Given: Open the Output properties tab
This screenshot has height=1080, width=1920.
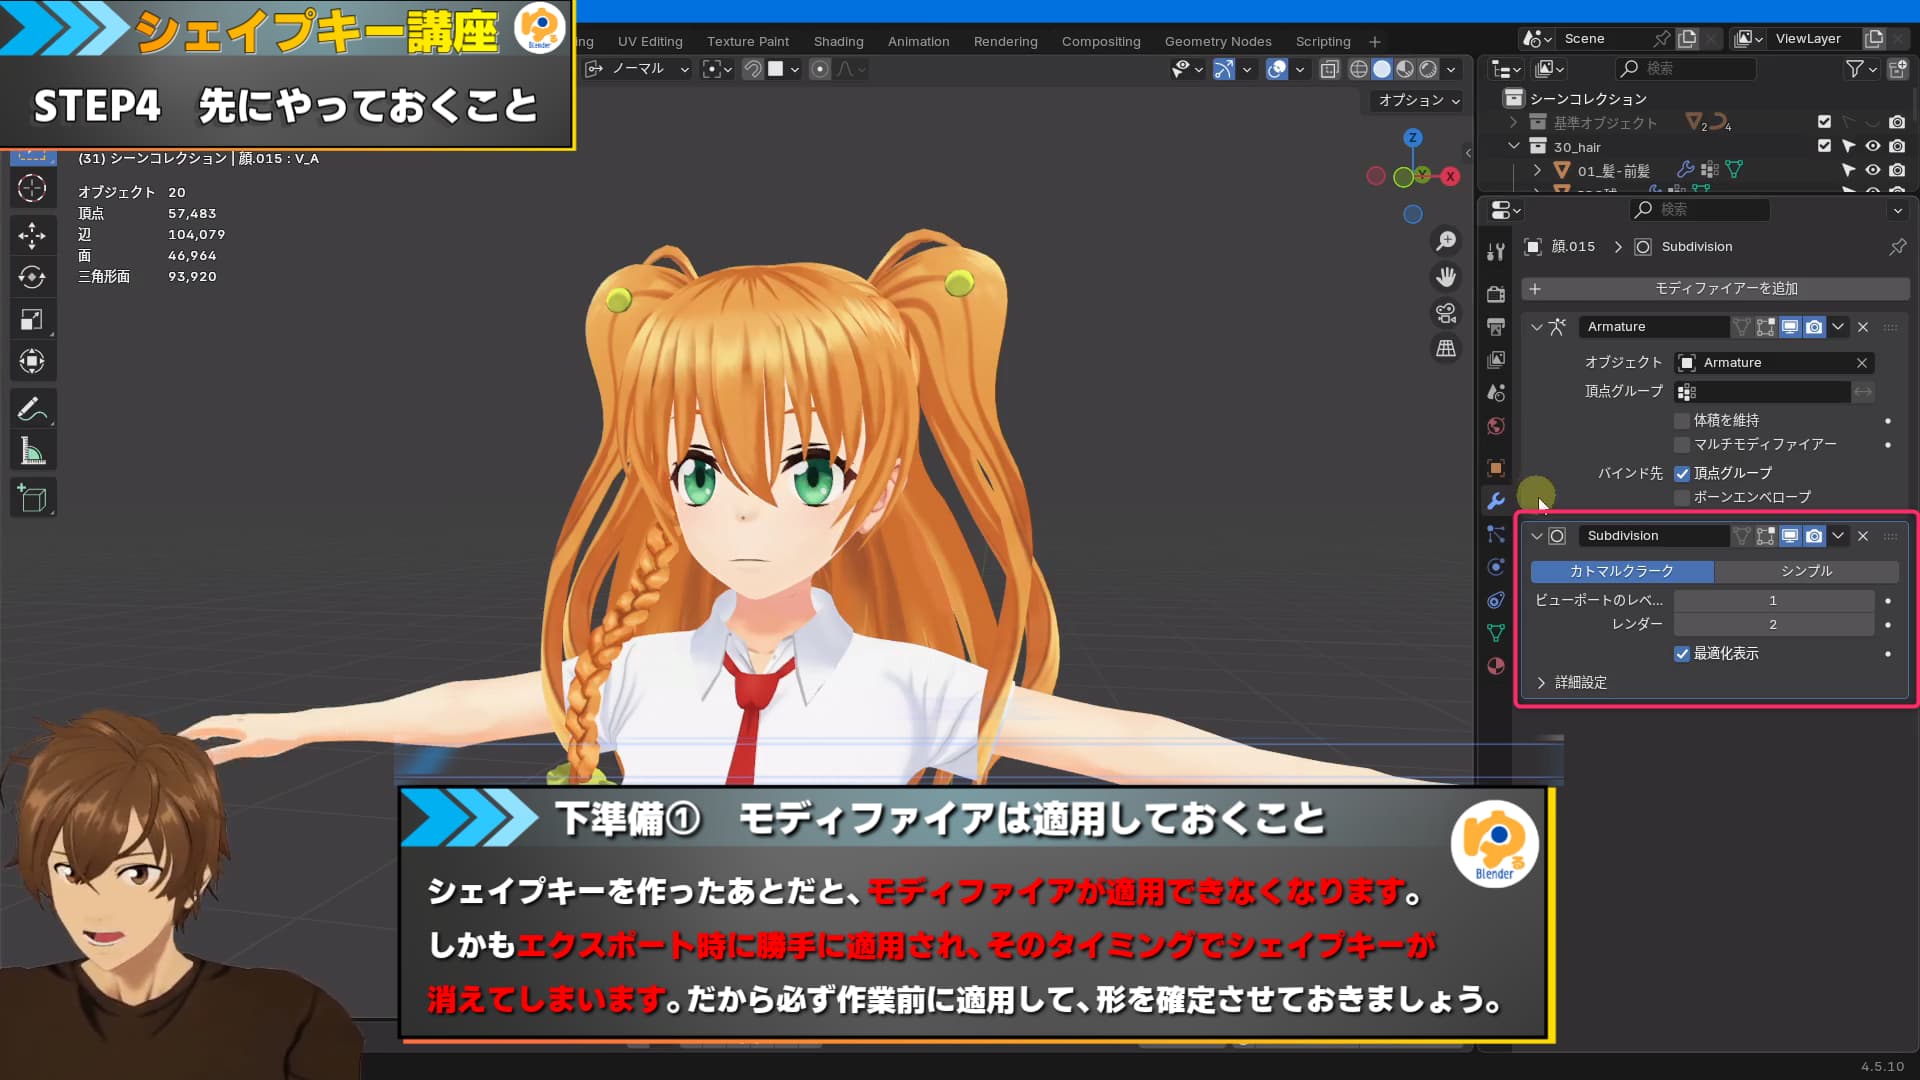Looking at the screenshot, I should pyautogui.click(x=1496, y=327).
